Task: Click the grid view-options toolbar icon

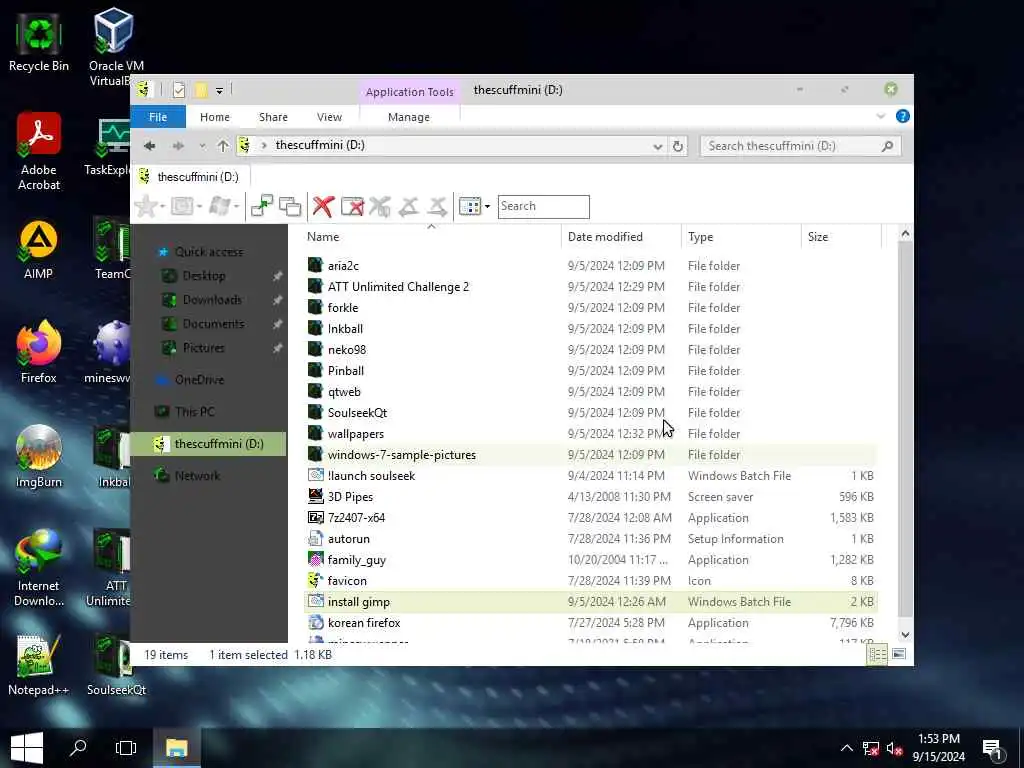Action: (x=470, y=206)
